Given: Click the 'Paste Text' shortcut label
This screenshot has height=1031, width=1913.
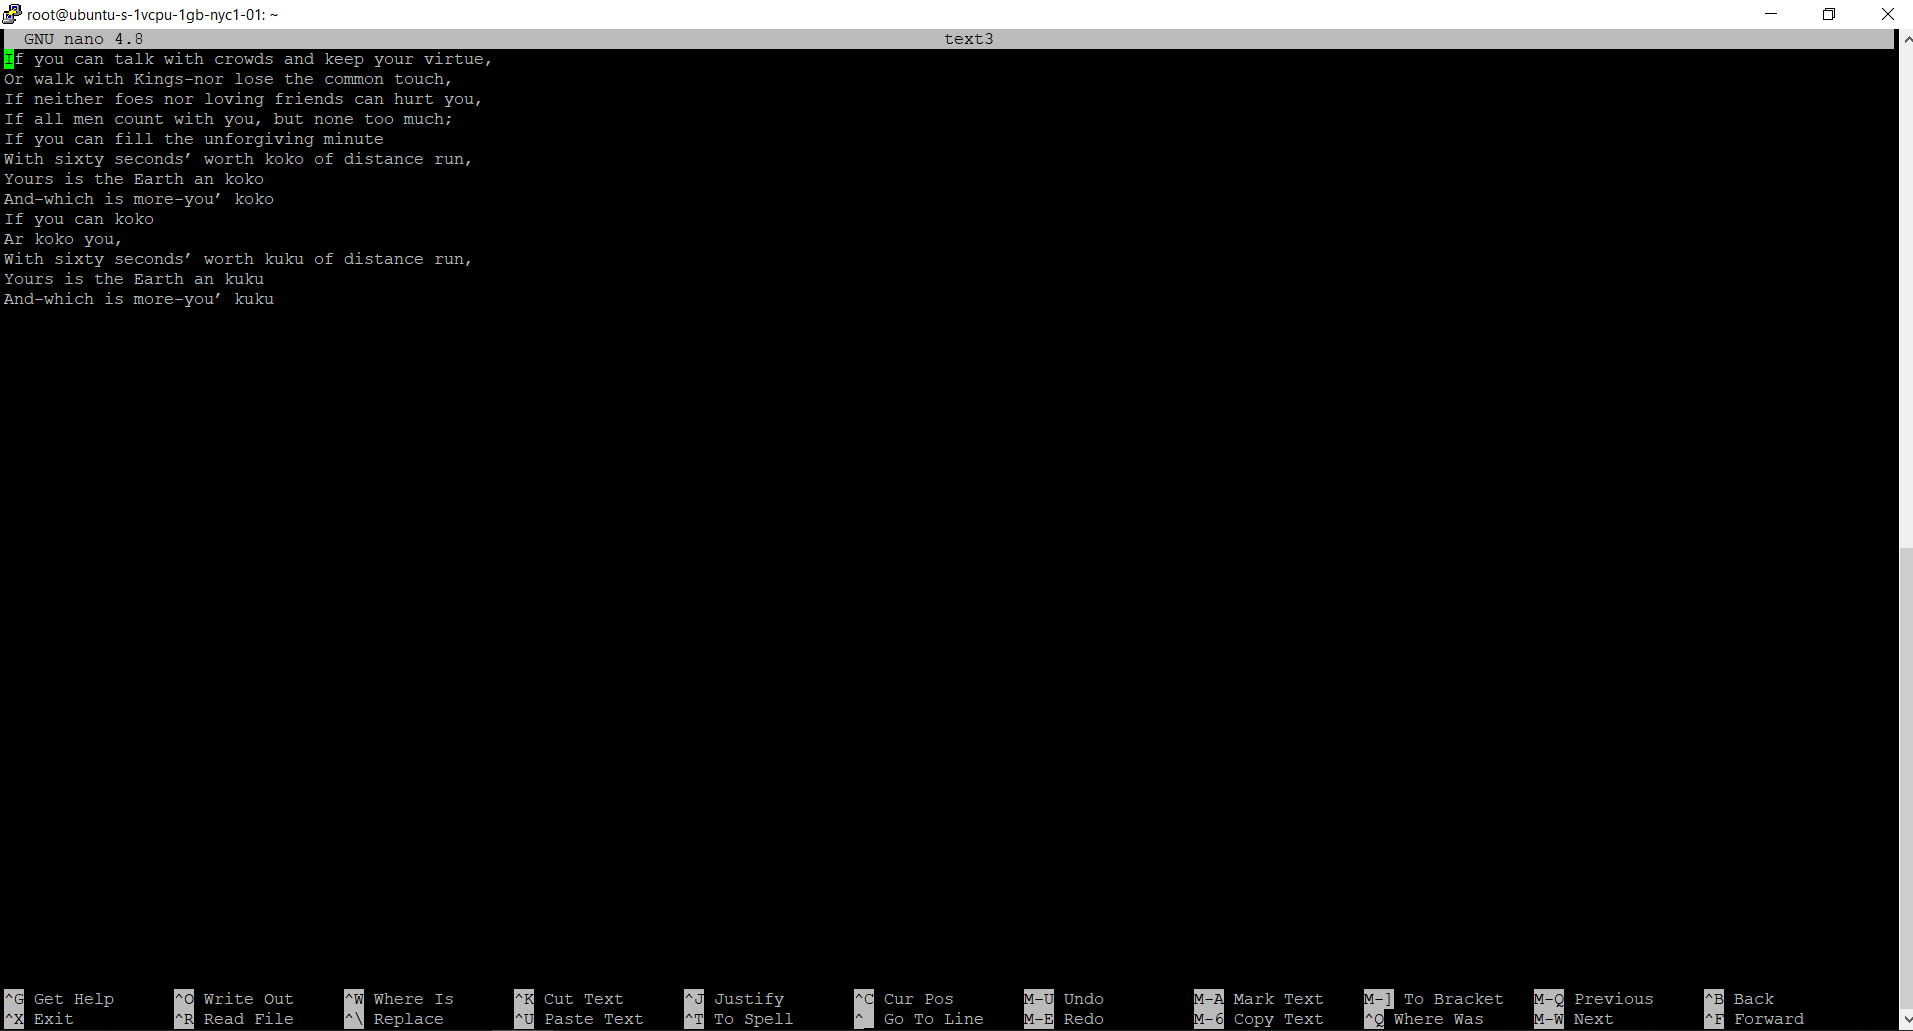Looking at the screenshot, I should 594,1019.
